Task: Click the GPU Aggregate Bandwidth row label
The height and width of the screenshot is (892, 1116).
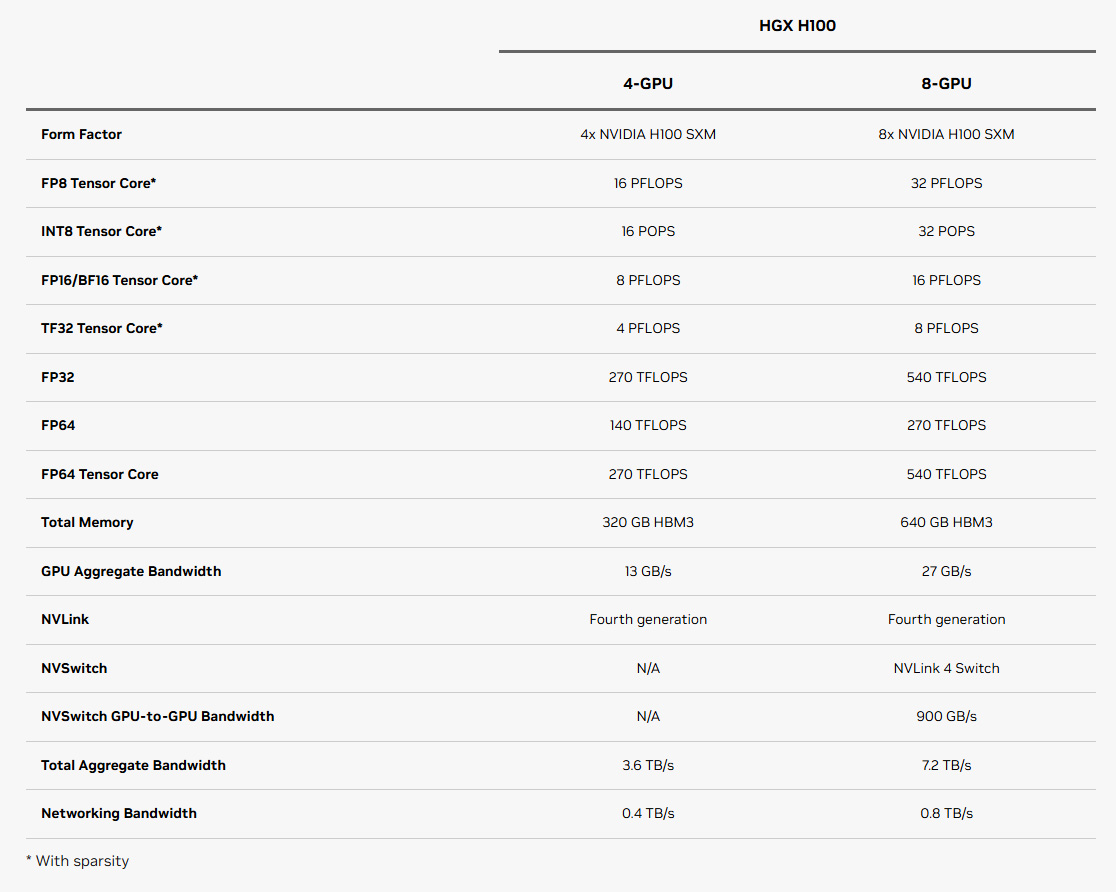Action: click(131, 572)
